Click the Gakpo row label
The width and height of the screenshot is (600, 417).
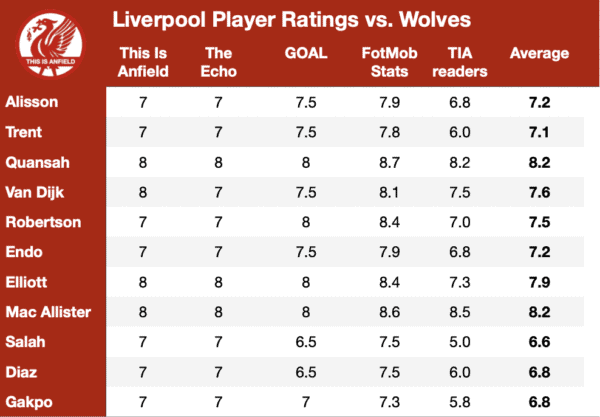(29, 402)
